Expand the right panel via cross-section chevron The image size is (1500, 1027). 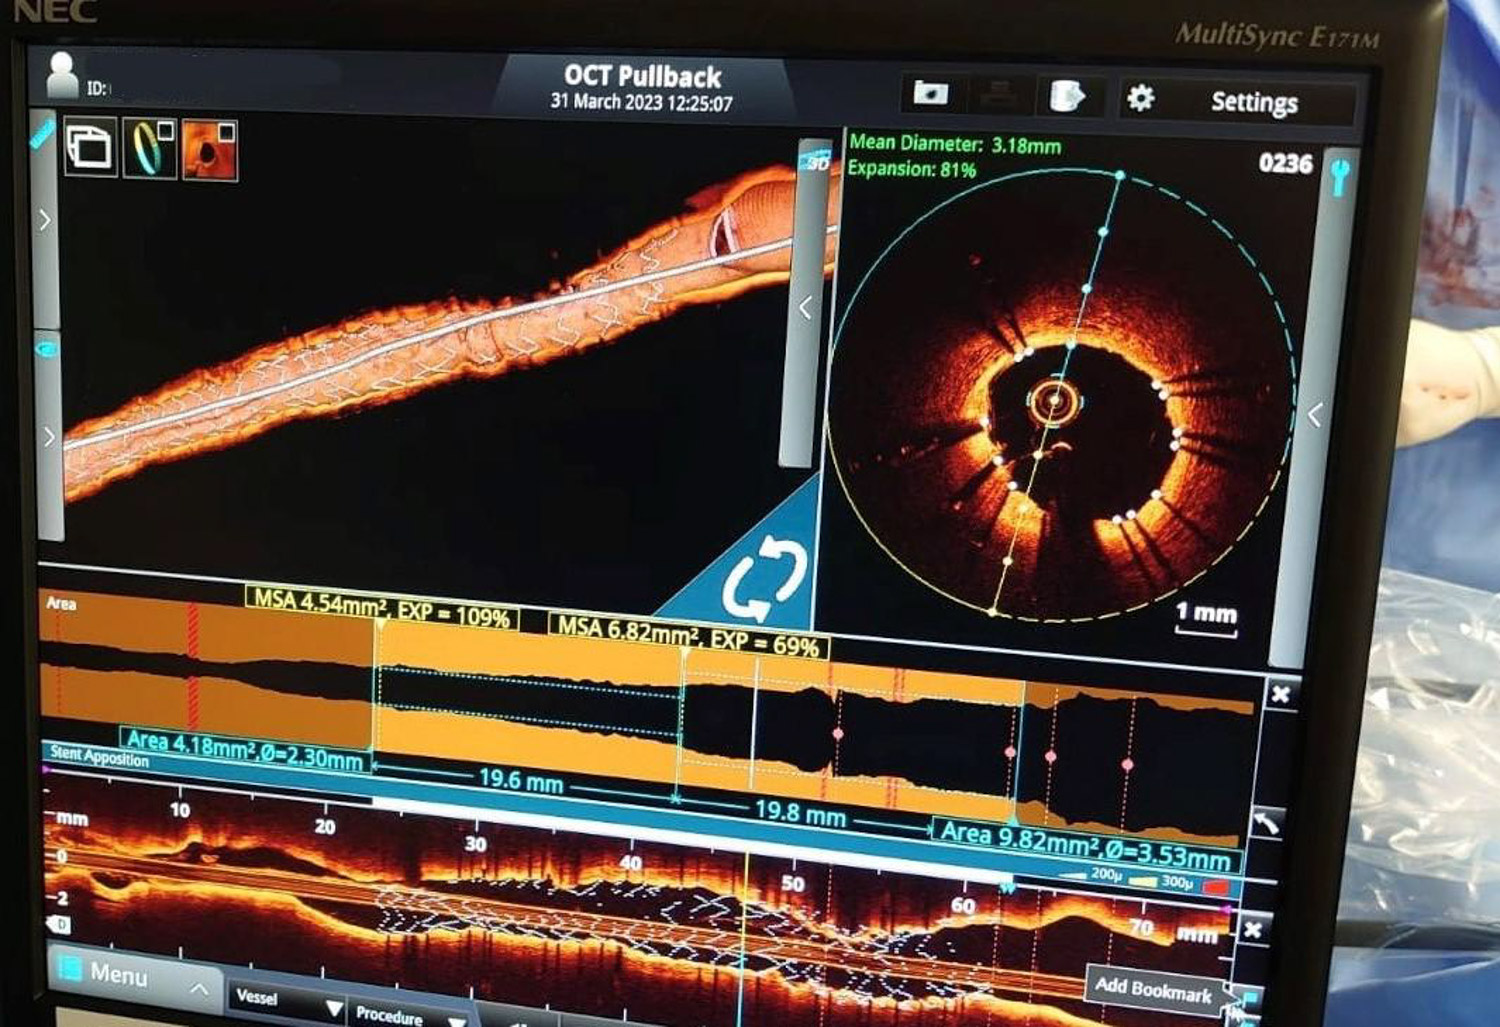(x=1316, y=415)
